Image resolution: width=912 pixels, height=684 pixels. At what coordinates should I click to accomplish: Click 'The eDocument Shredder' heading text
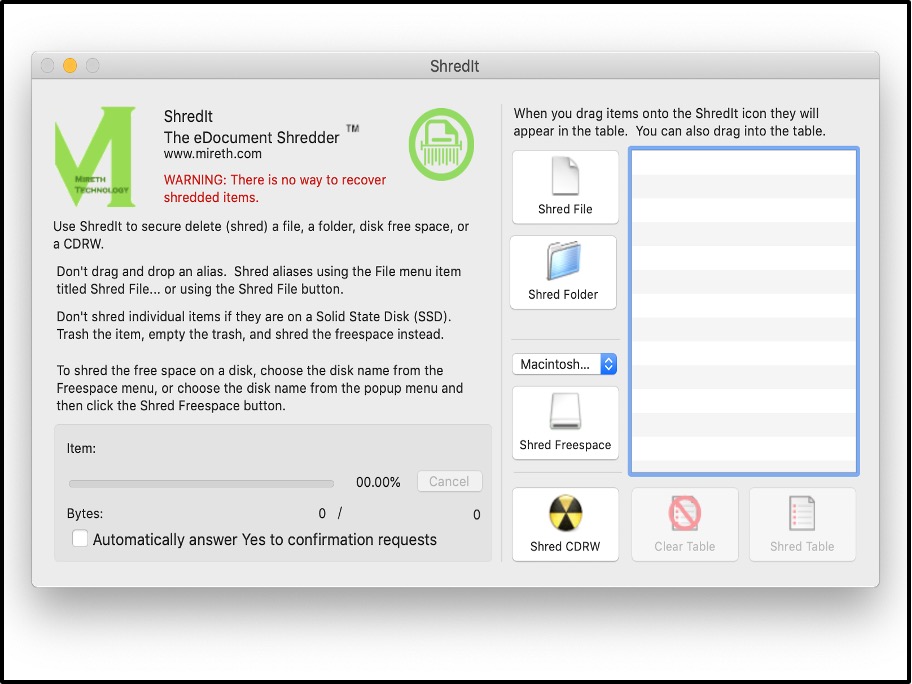[251, 138]
